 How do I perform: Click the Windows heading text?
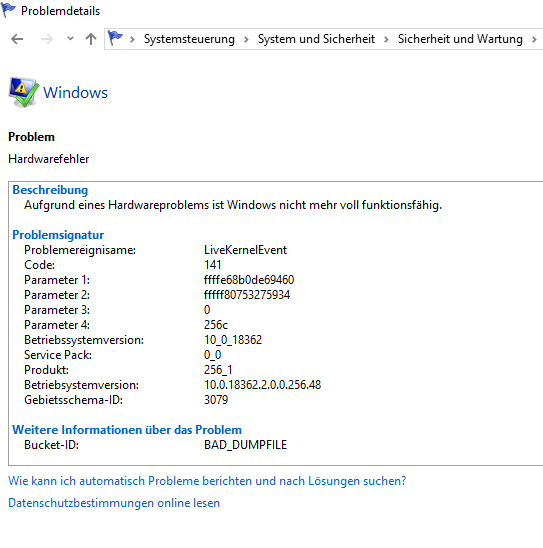(75, 93)
